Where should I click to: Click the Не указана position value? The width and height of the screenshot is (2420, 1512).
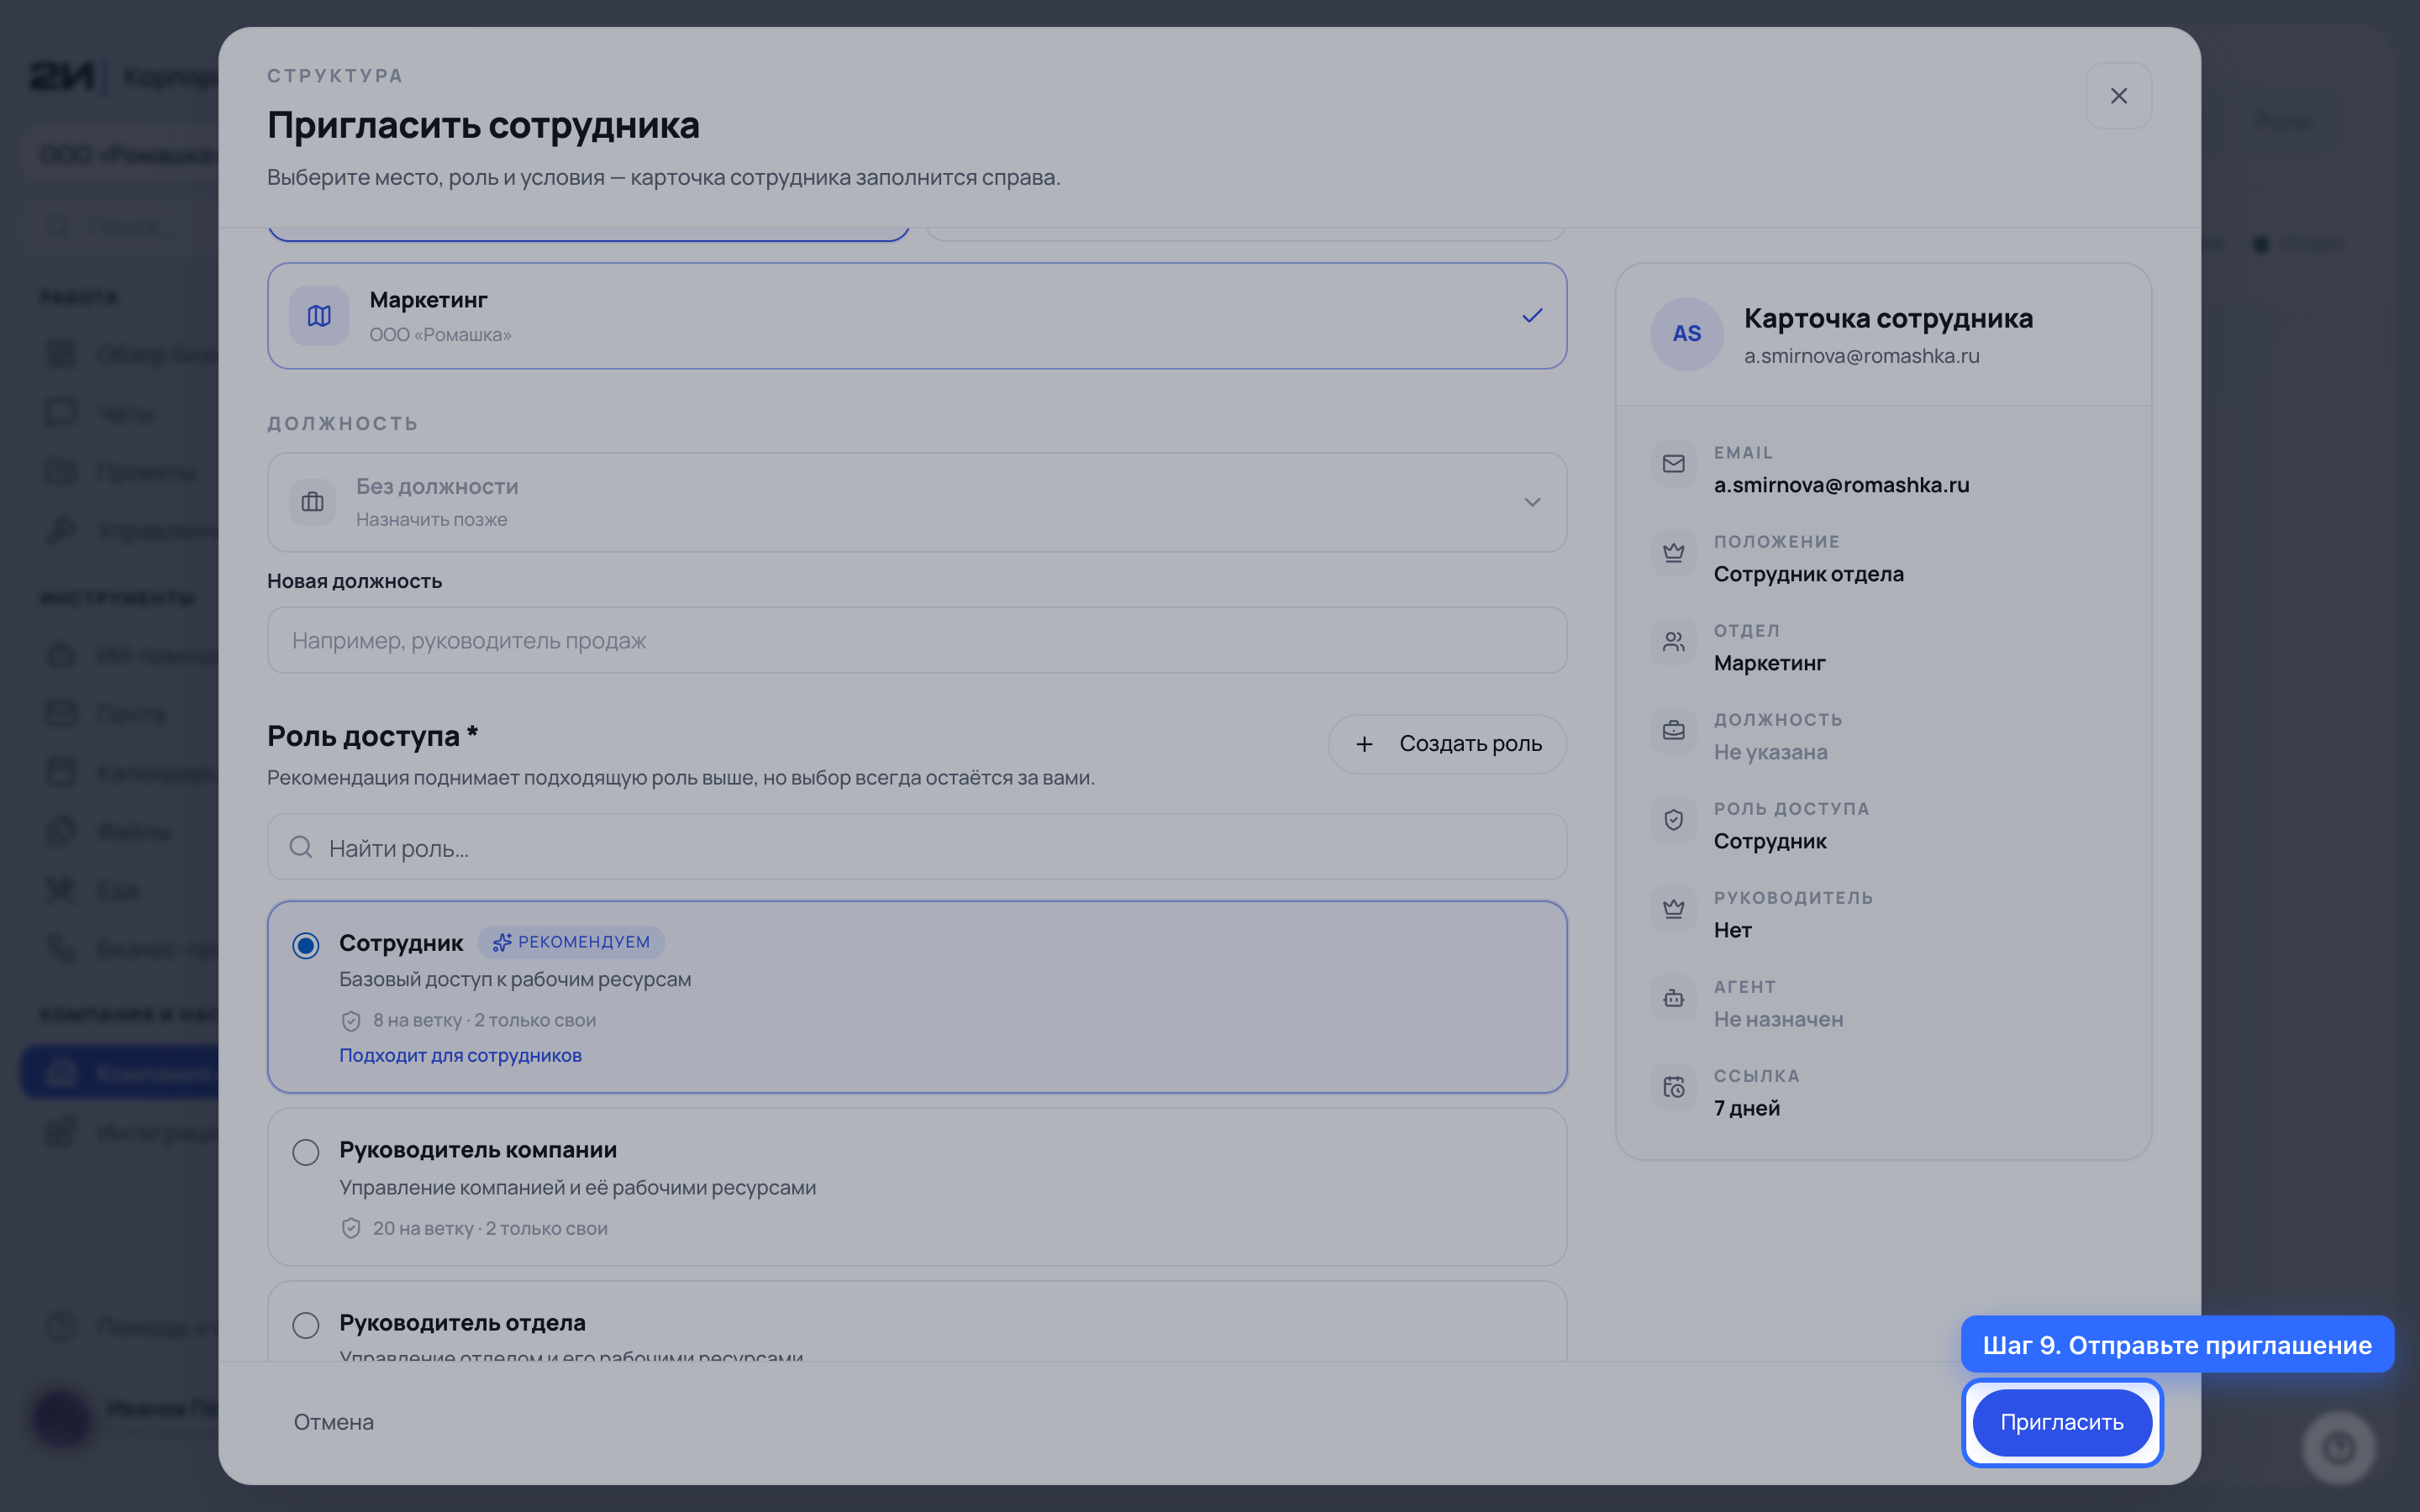pyautogui.click(x=1770, y=752)
